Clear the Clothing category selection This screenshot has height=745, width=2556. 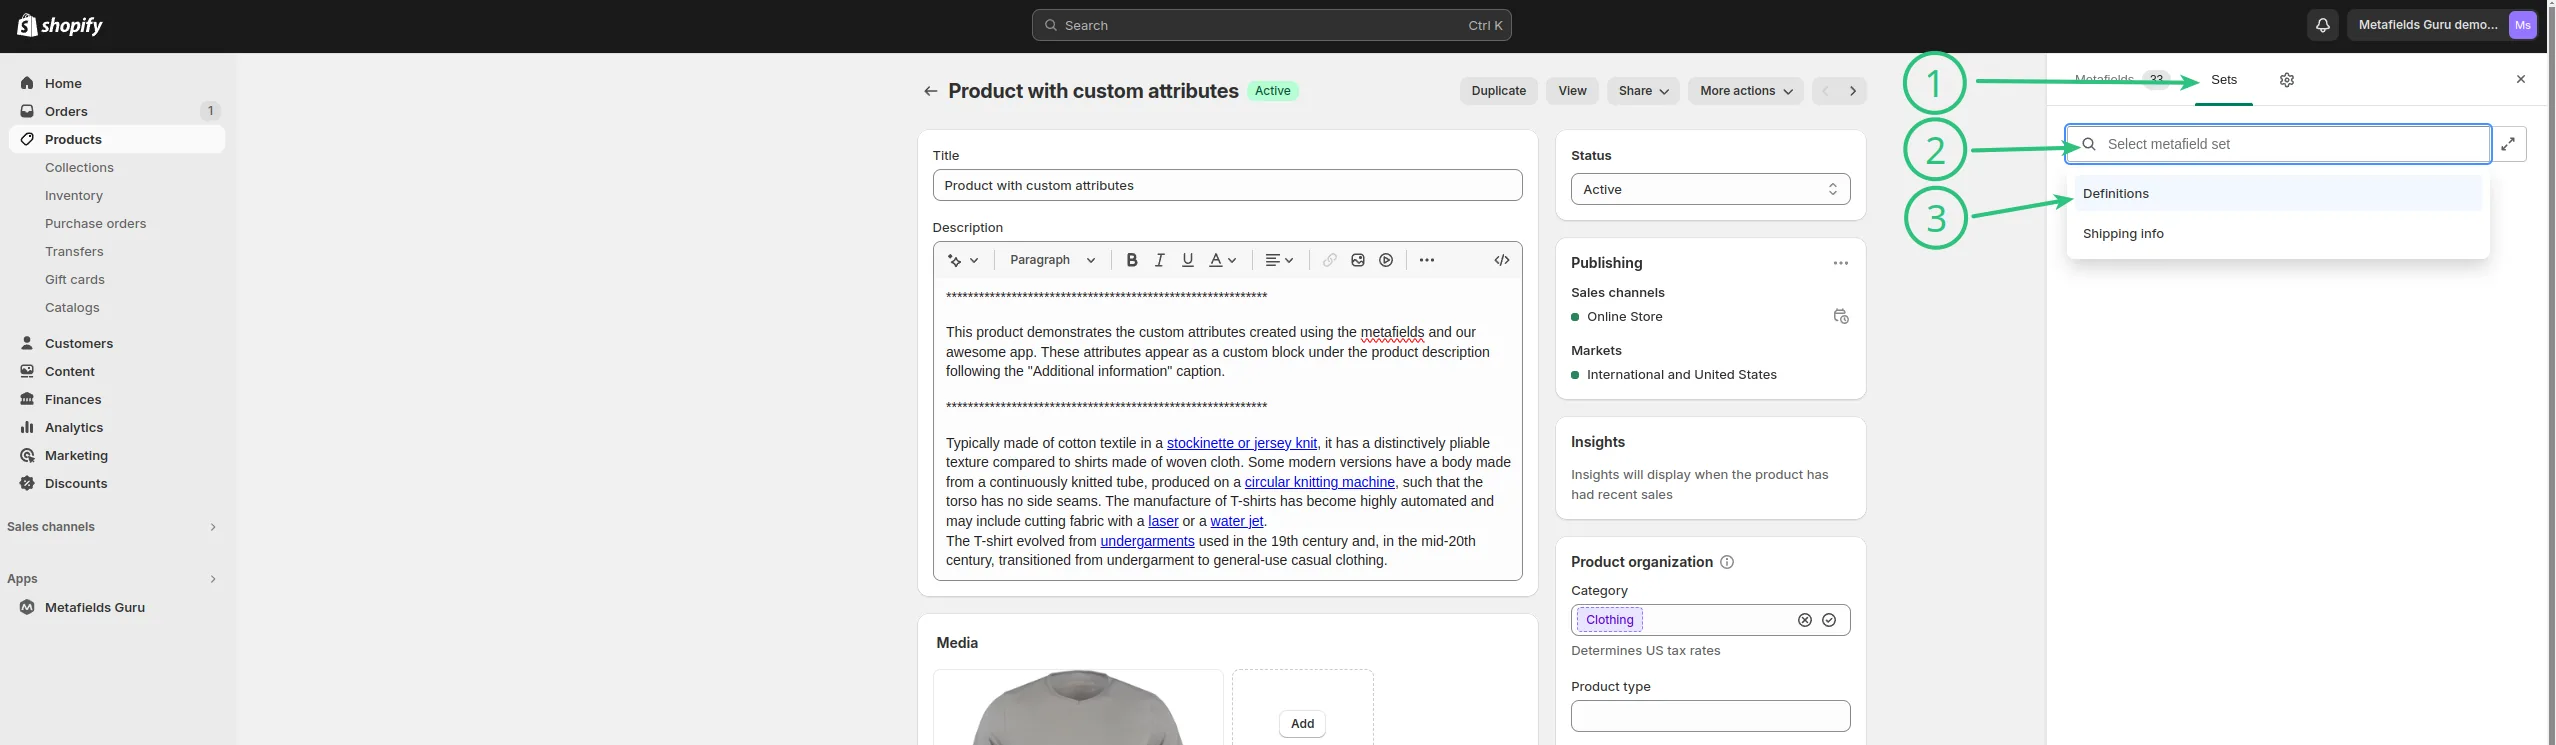tap(1804, 620)
